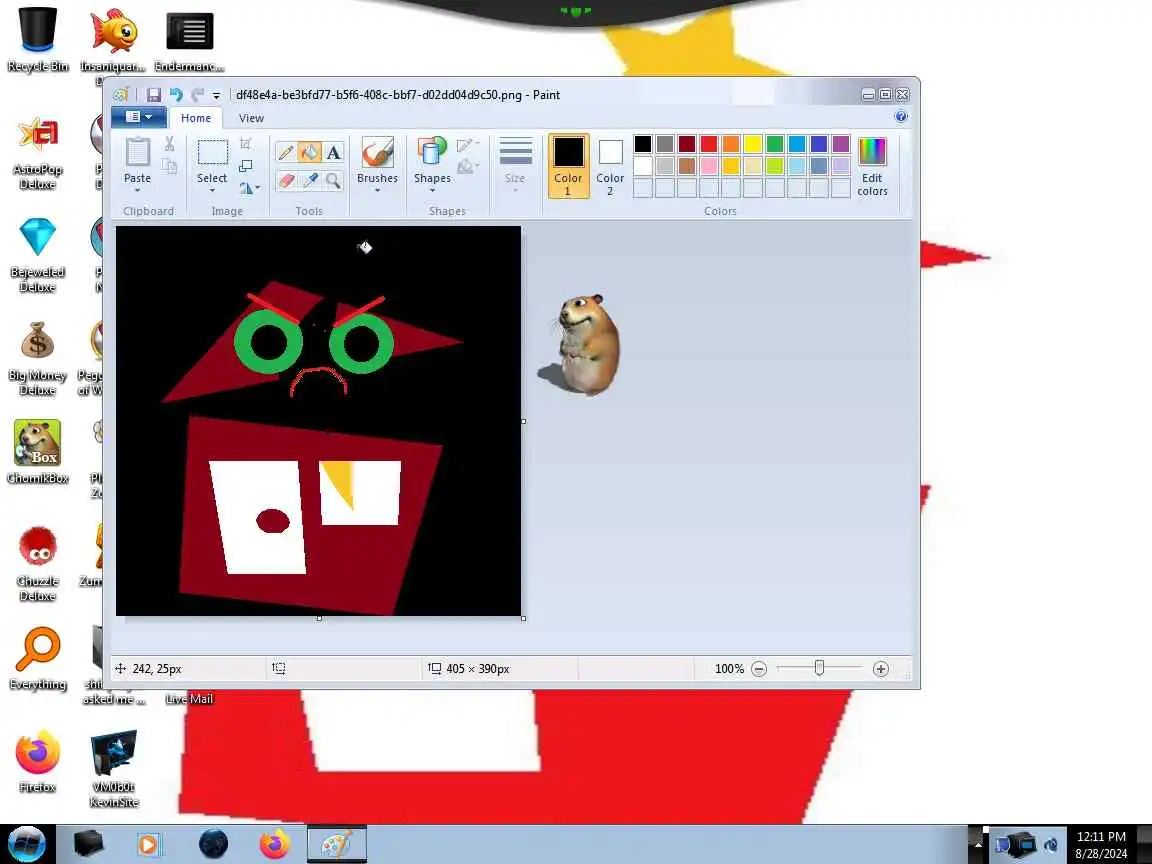
Task: Click the Crop icon
Action: (246, 143)
